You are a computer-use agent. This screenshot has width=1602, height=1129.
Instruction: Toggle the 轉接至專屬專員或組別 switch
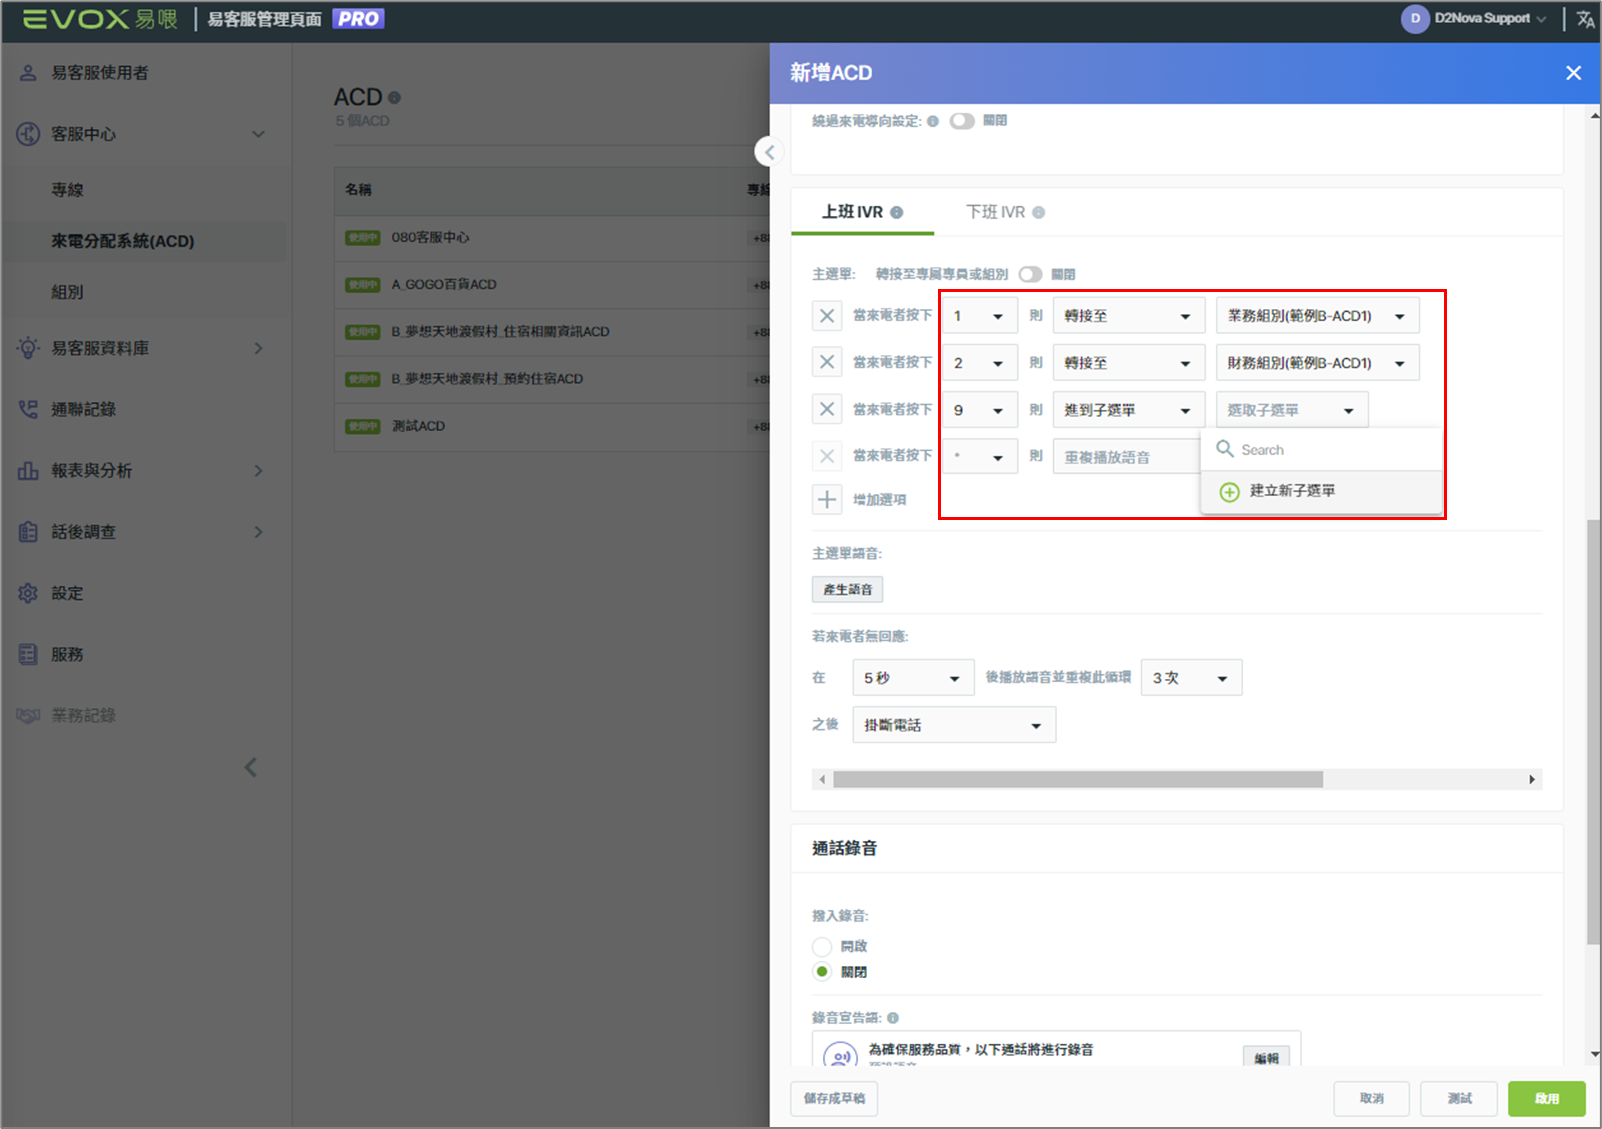[1030, 274]
